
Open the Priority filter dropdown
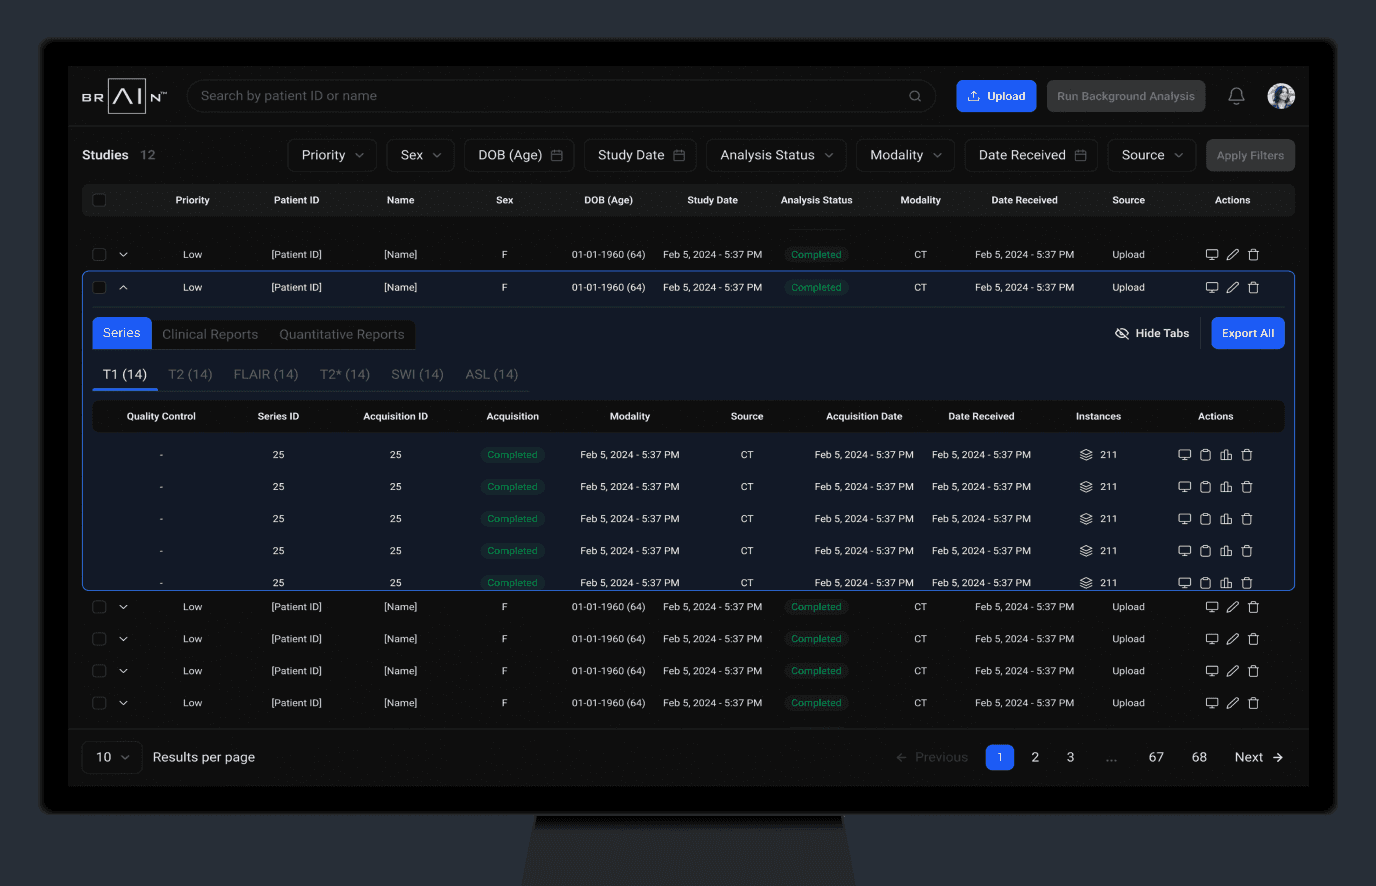[x=332, y=155]
